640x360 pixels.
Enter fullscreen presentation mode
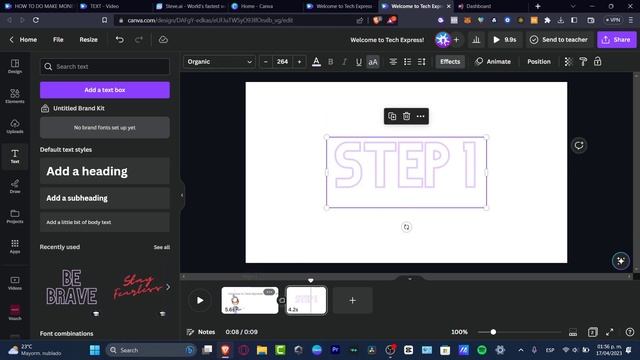(610, 332)
